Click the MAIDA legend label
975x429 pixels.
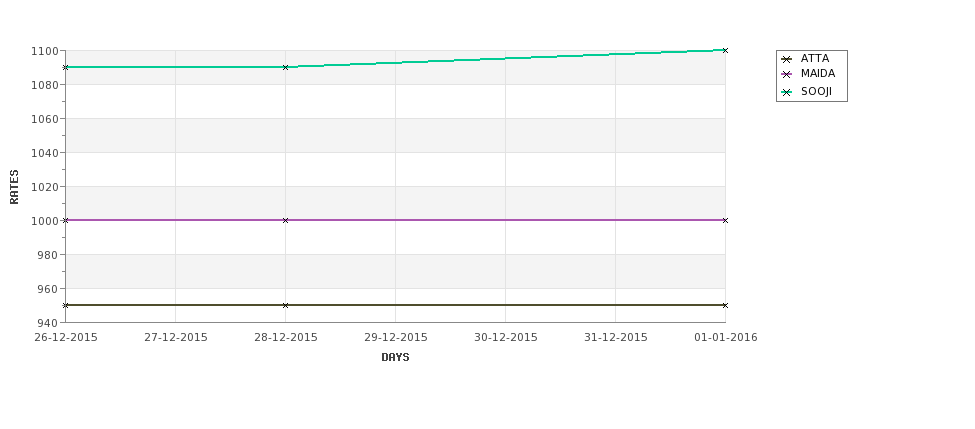coord(818,73)
